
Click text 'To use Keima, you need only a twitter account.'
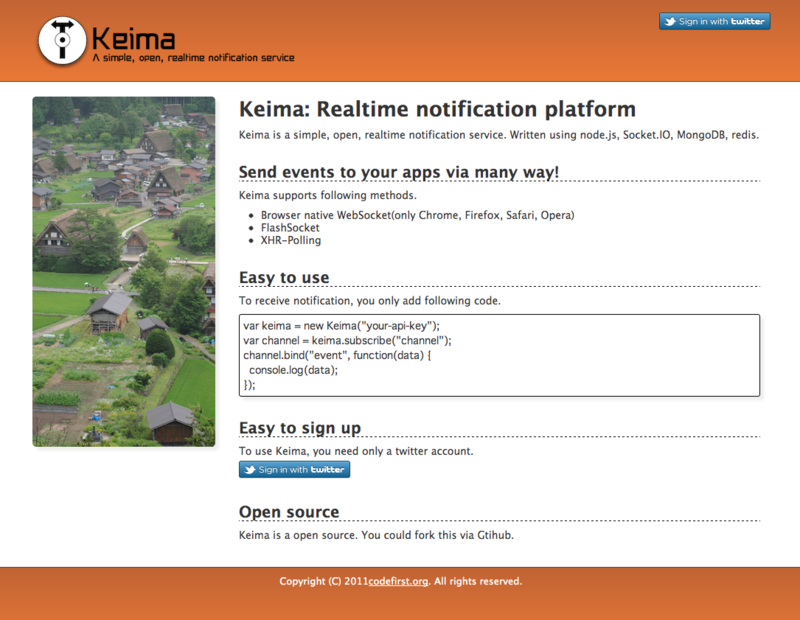[356, 451]
